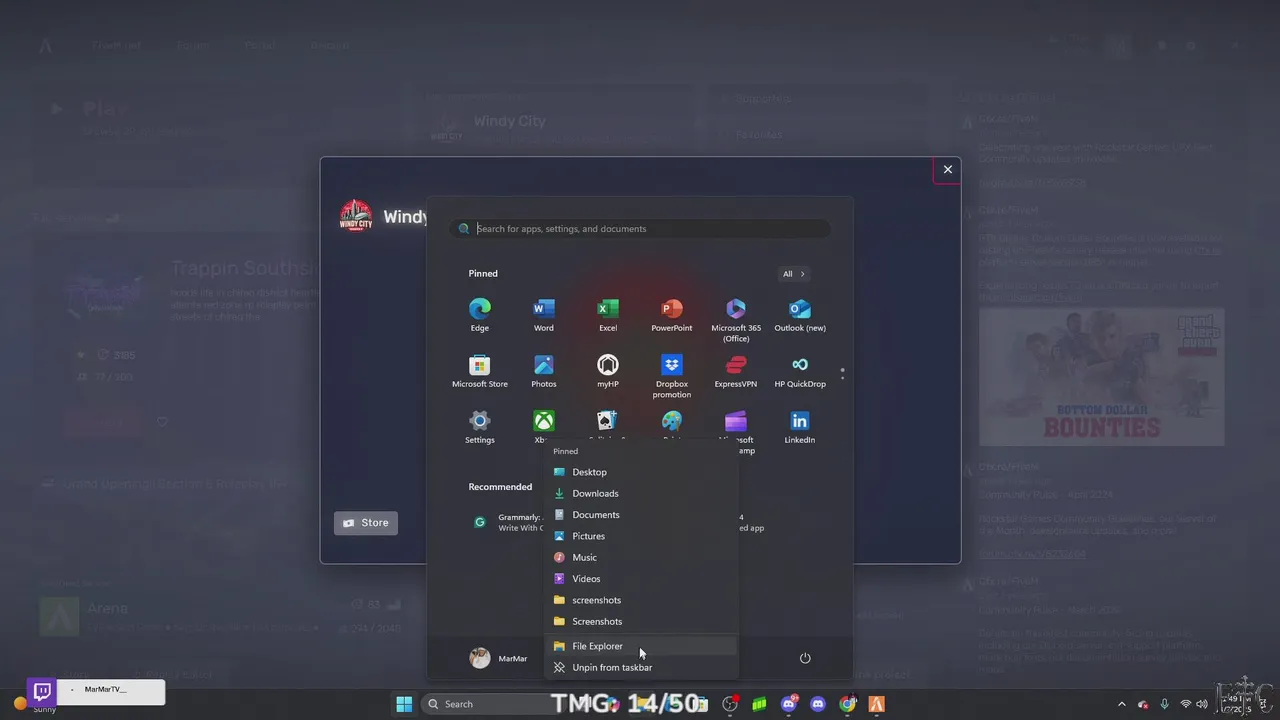The width and height of the screenshot is (1280, 720).
Task: Launch the Photos app
Action: [544, 371]
